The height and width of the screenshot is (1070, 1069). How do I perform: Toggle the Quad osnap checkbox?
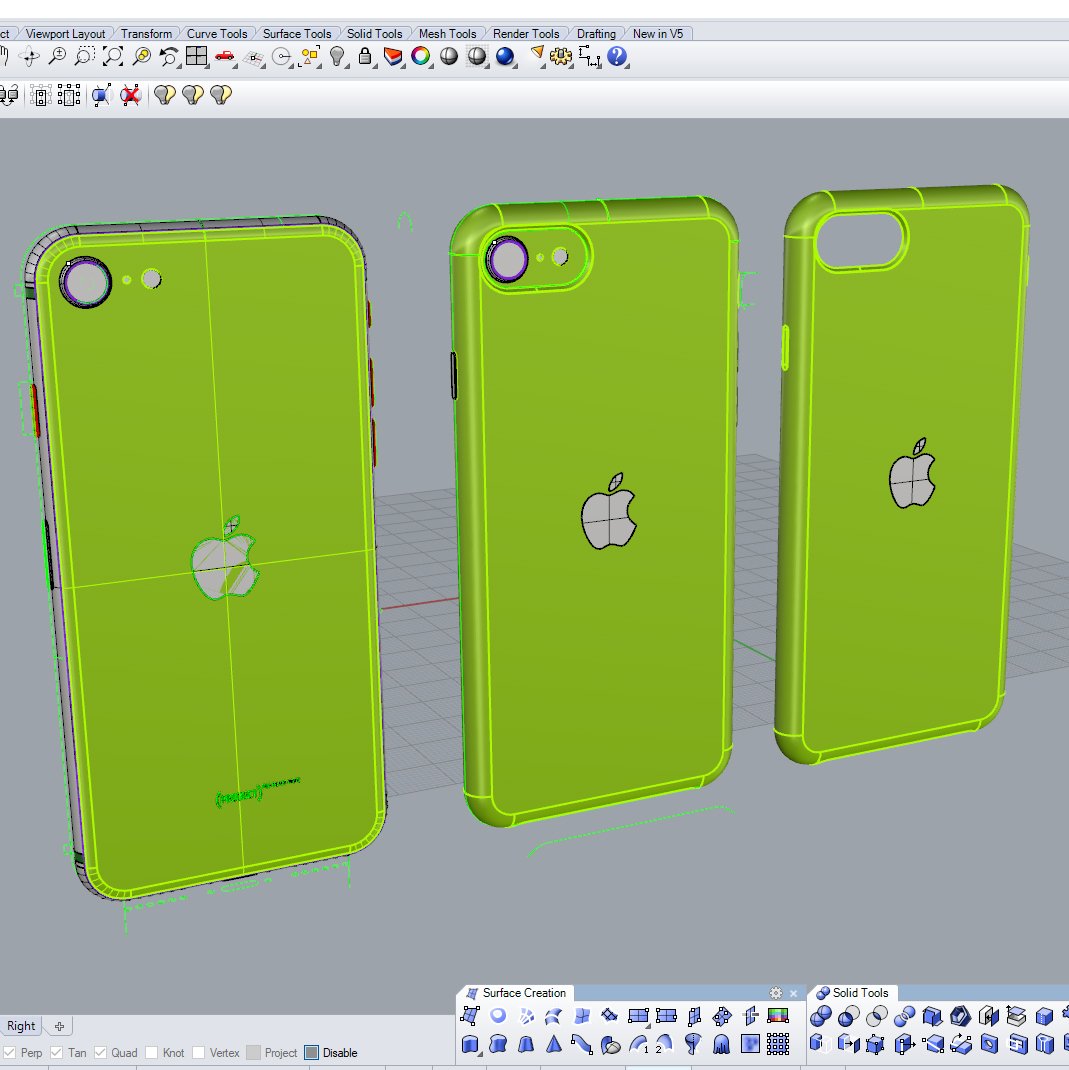[x=100, y=1053]
